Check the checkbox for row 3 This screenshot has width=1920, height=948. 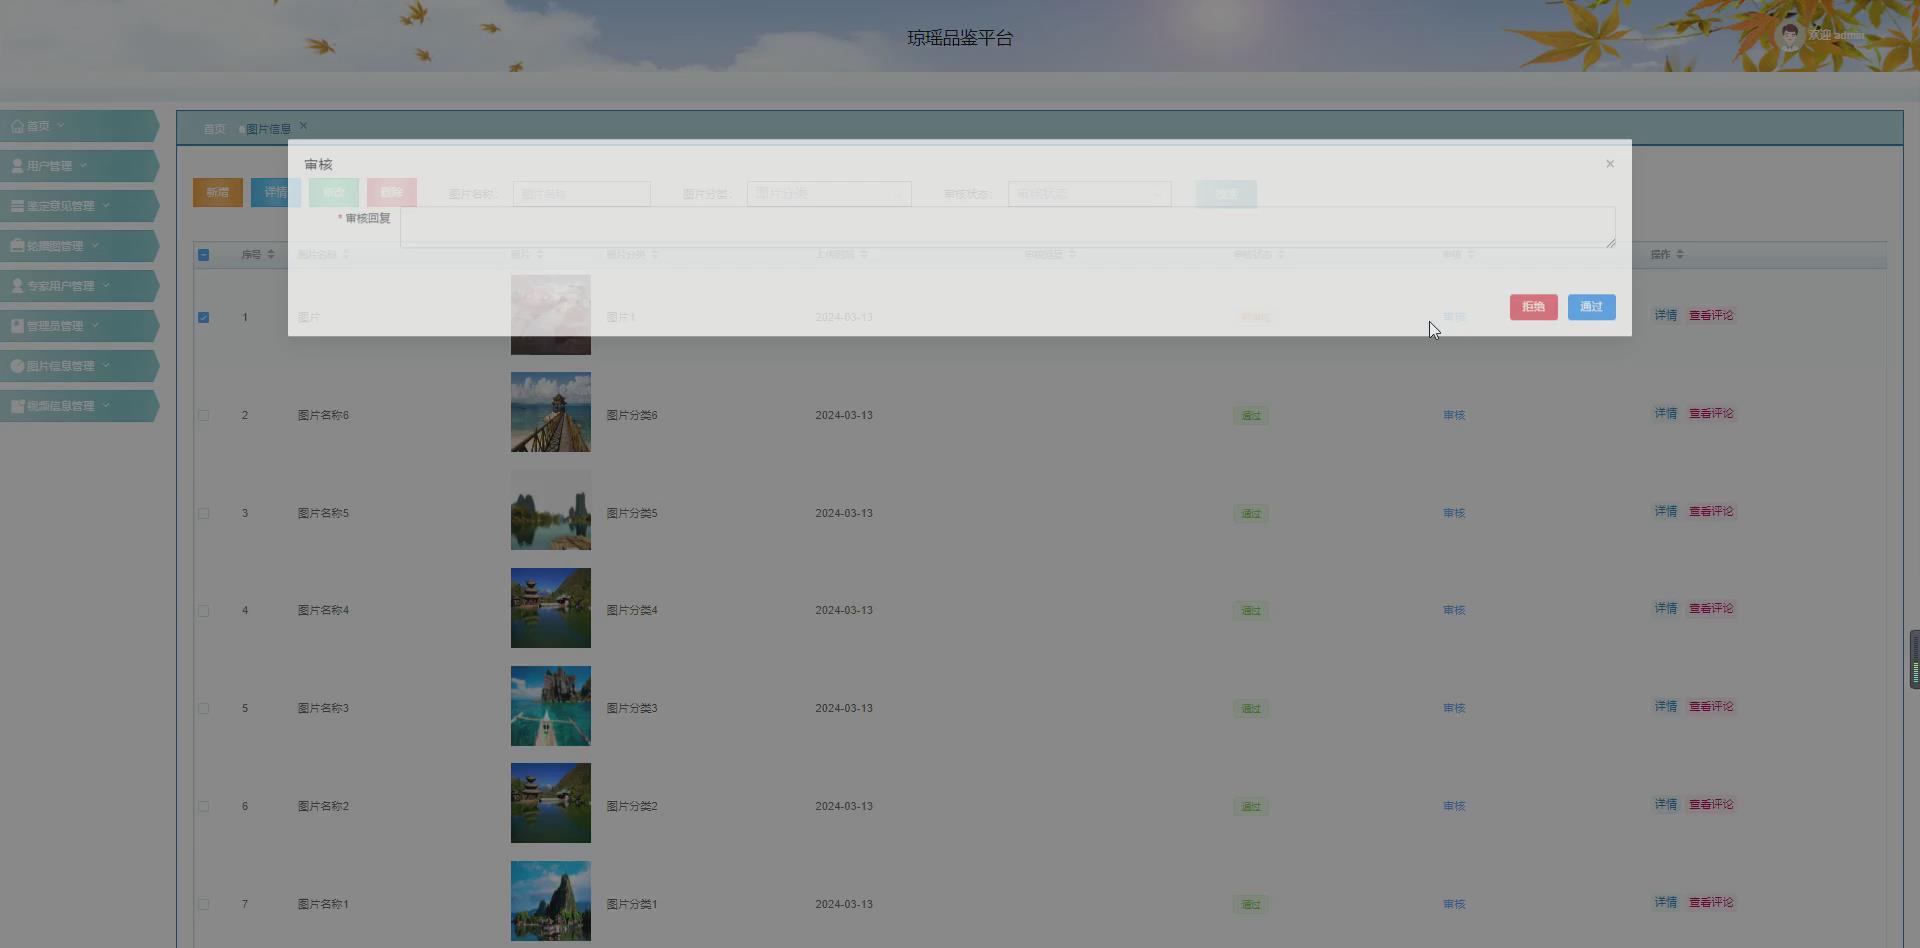coord(203,513)
